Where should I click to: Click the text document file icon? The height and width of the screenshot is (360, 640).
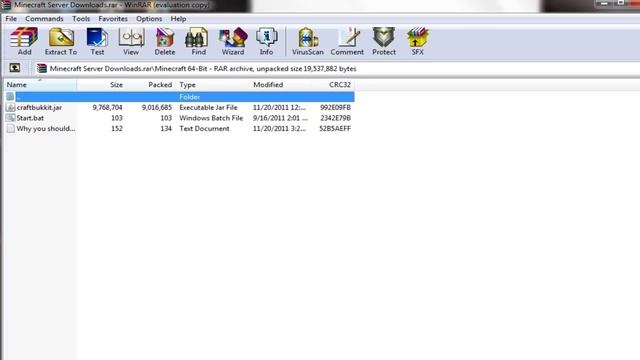click(x=11, y=129)
